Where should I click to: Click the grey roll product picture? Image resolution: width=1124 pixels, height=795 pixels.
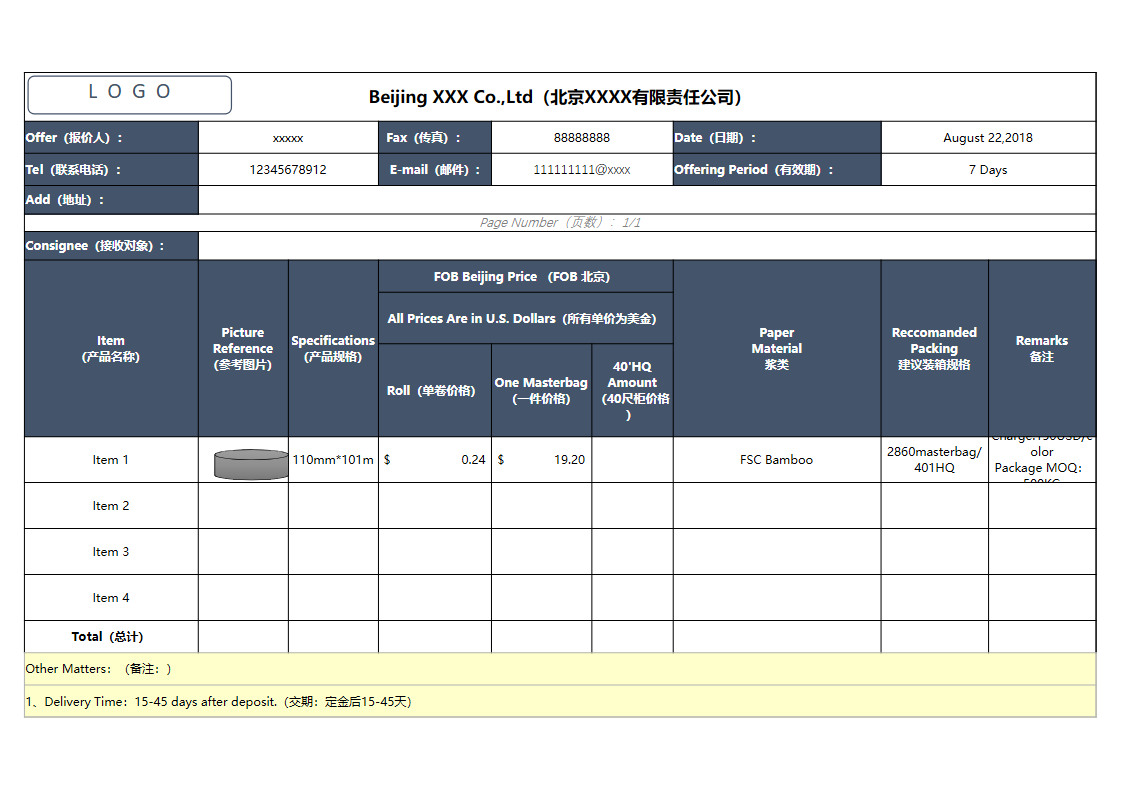pos(251,465)
